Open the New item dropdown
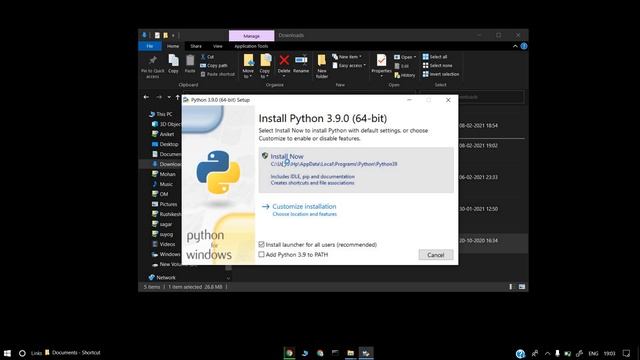 point(347,57)
